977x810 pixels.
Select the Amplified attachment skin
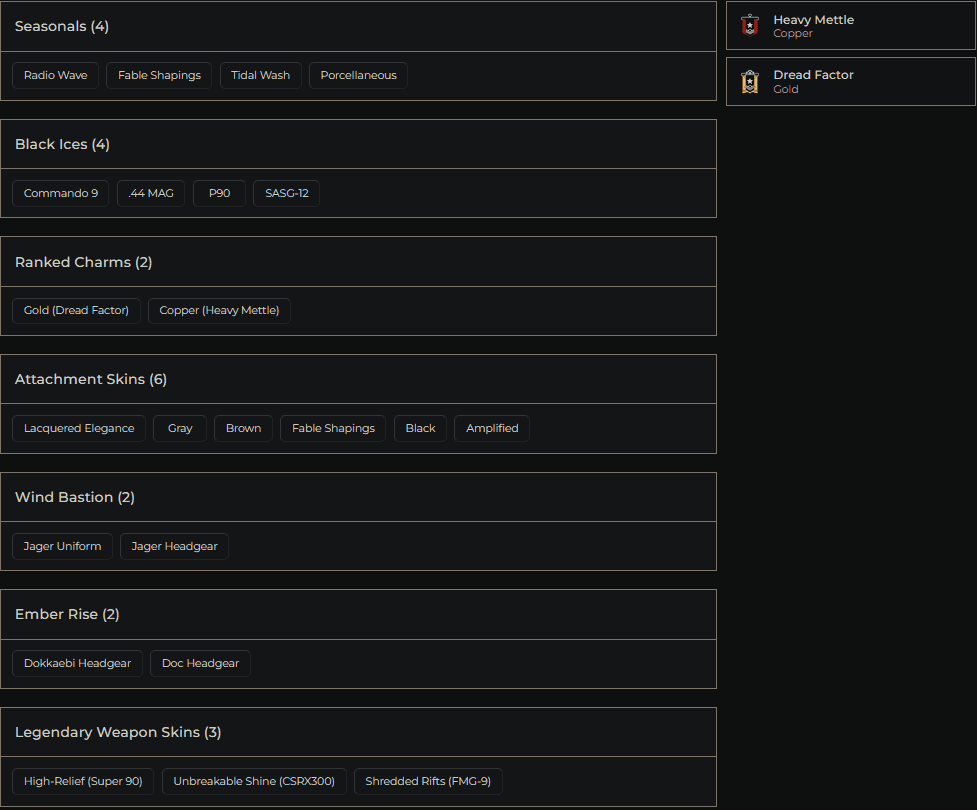[x=491, y=428]
